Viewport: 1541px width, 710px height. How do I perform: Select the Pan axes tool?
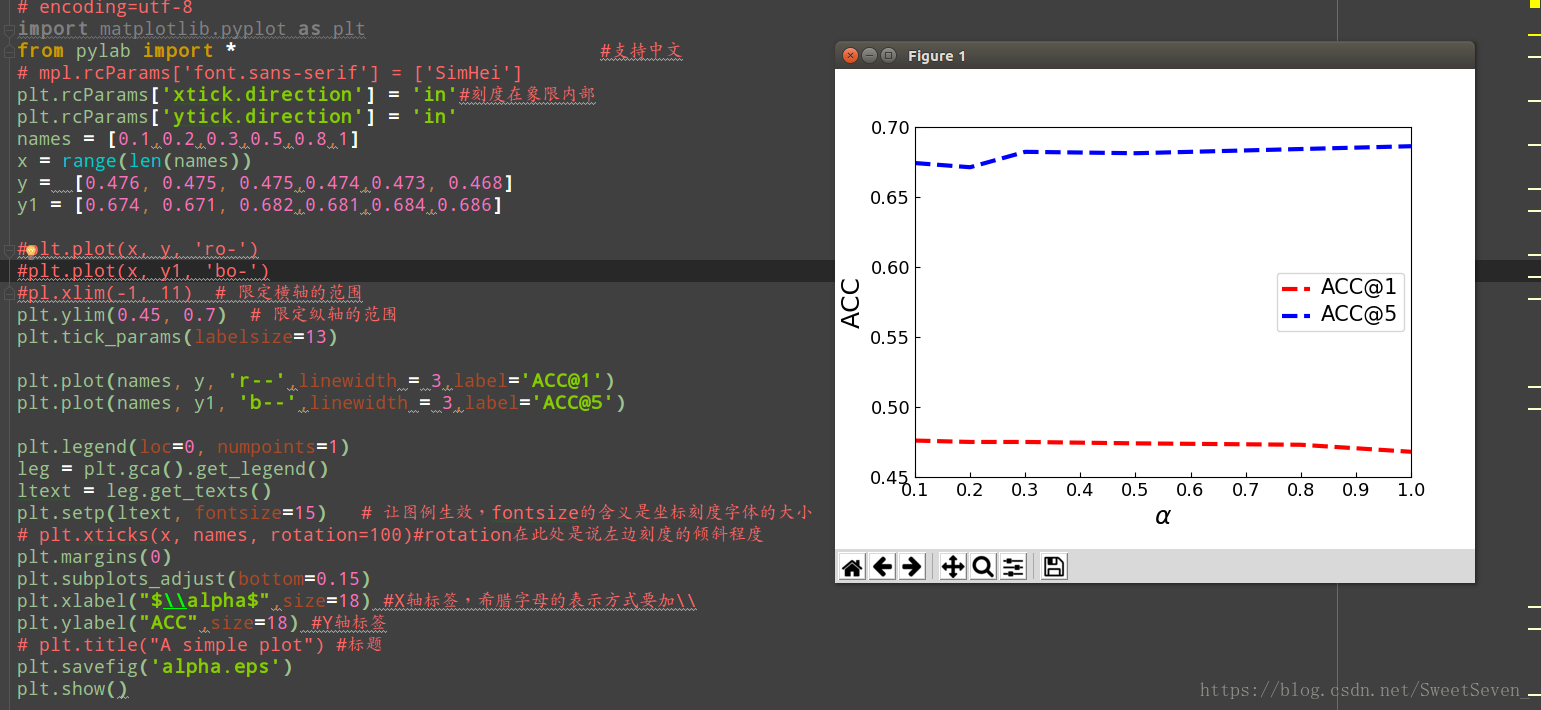point(953,567)
